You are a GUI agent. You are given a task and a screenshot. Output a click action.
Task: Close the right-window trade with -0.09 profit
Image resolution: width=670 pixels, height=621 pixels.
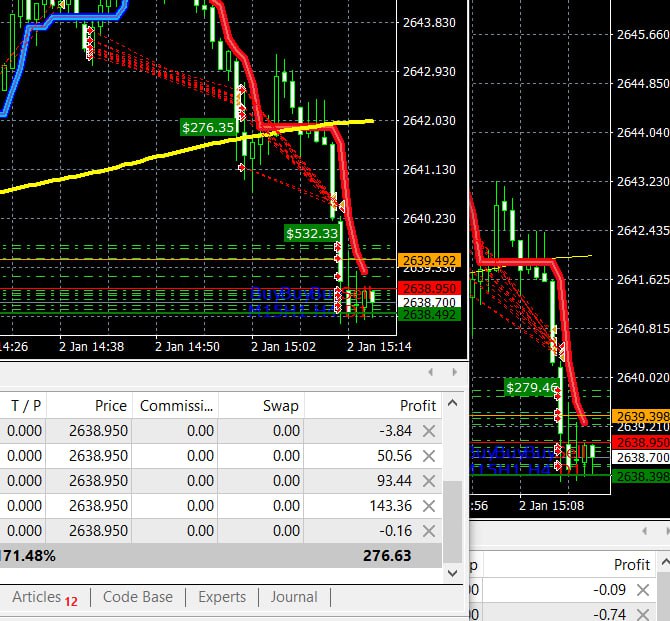(x=643, y=590)
